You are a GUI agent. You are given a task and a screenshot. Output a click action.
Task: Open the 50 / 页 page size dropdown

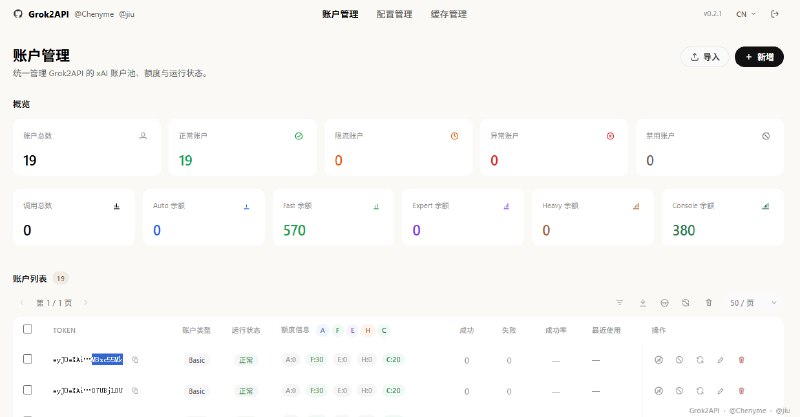click(x=753, y=303)
